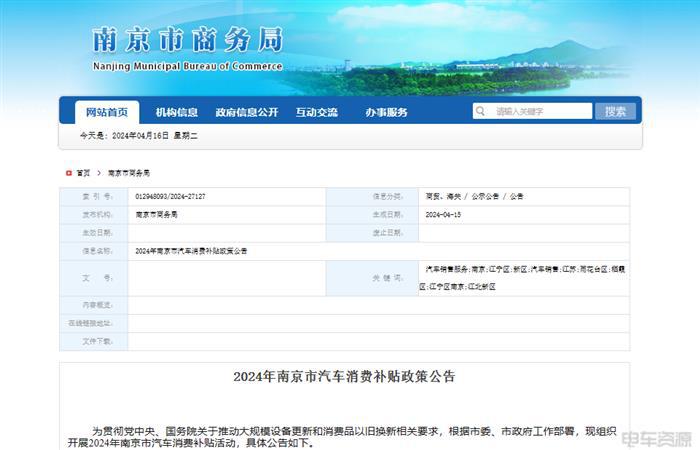This screenshot has width=700, height=450.
Task: Click the keyword list starting with 汽车销售服务
Action: [x=524, y=278]
